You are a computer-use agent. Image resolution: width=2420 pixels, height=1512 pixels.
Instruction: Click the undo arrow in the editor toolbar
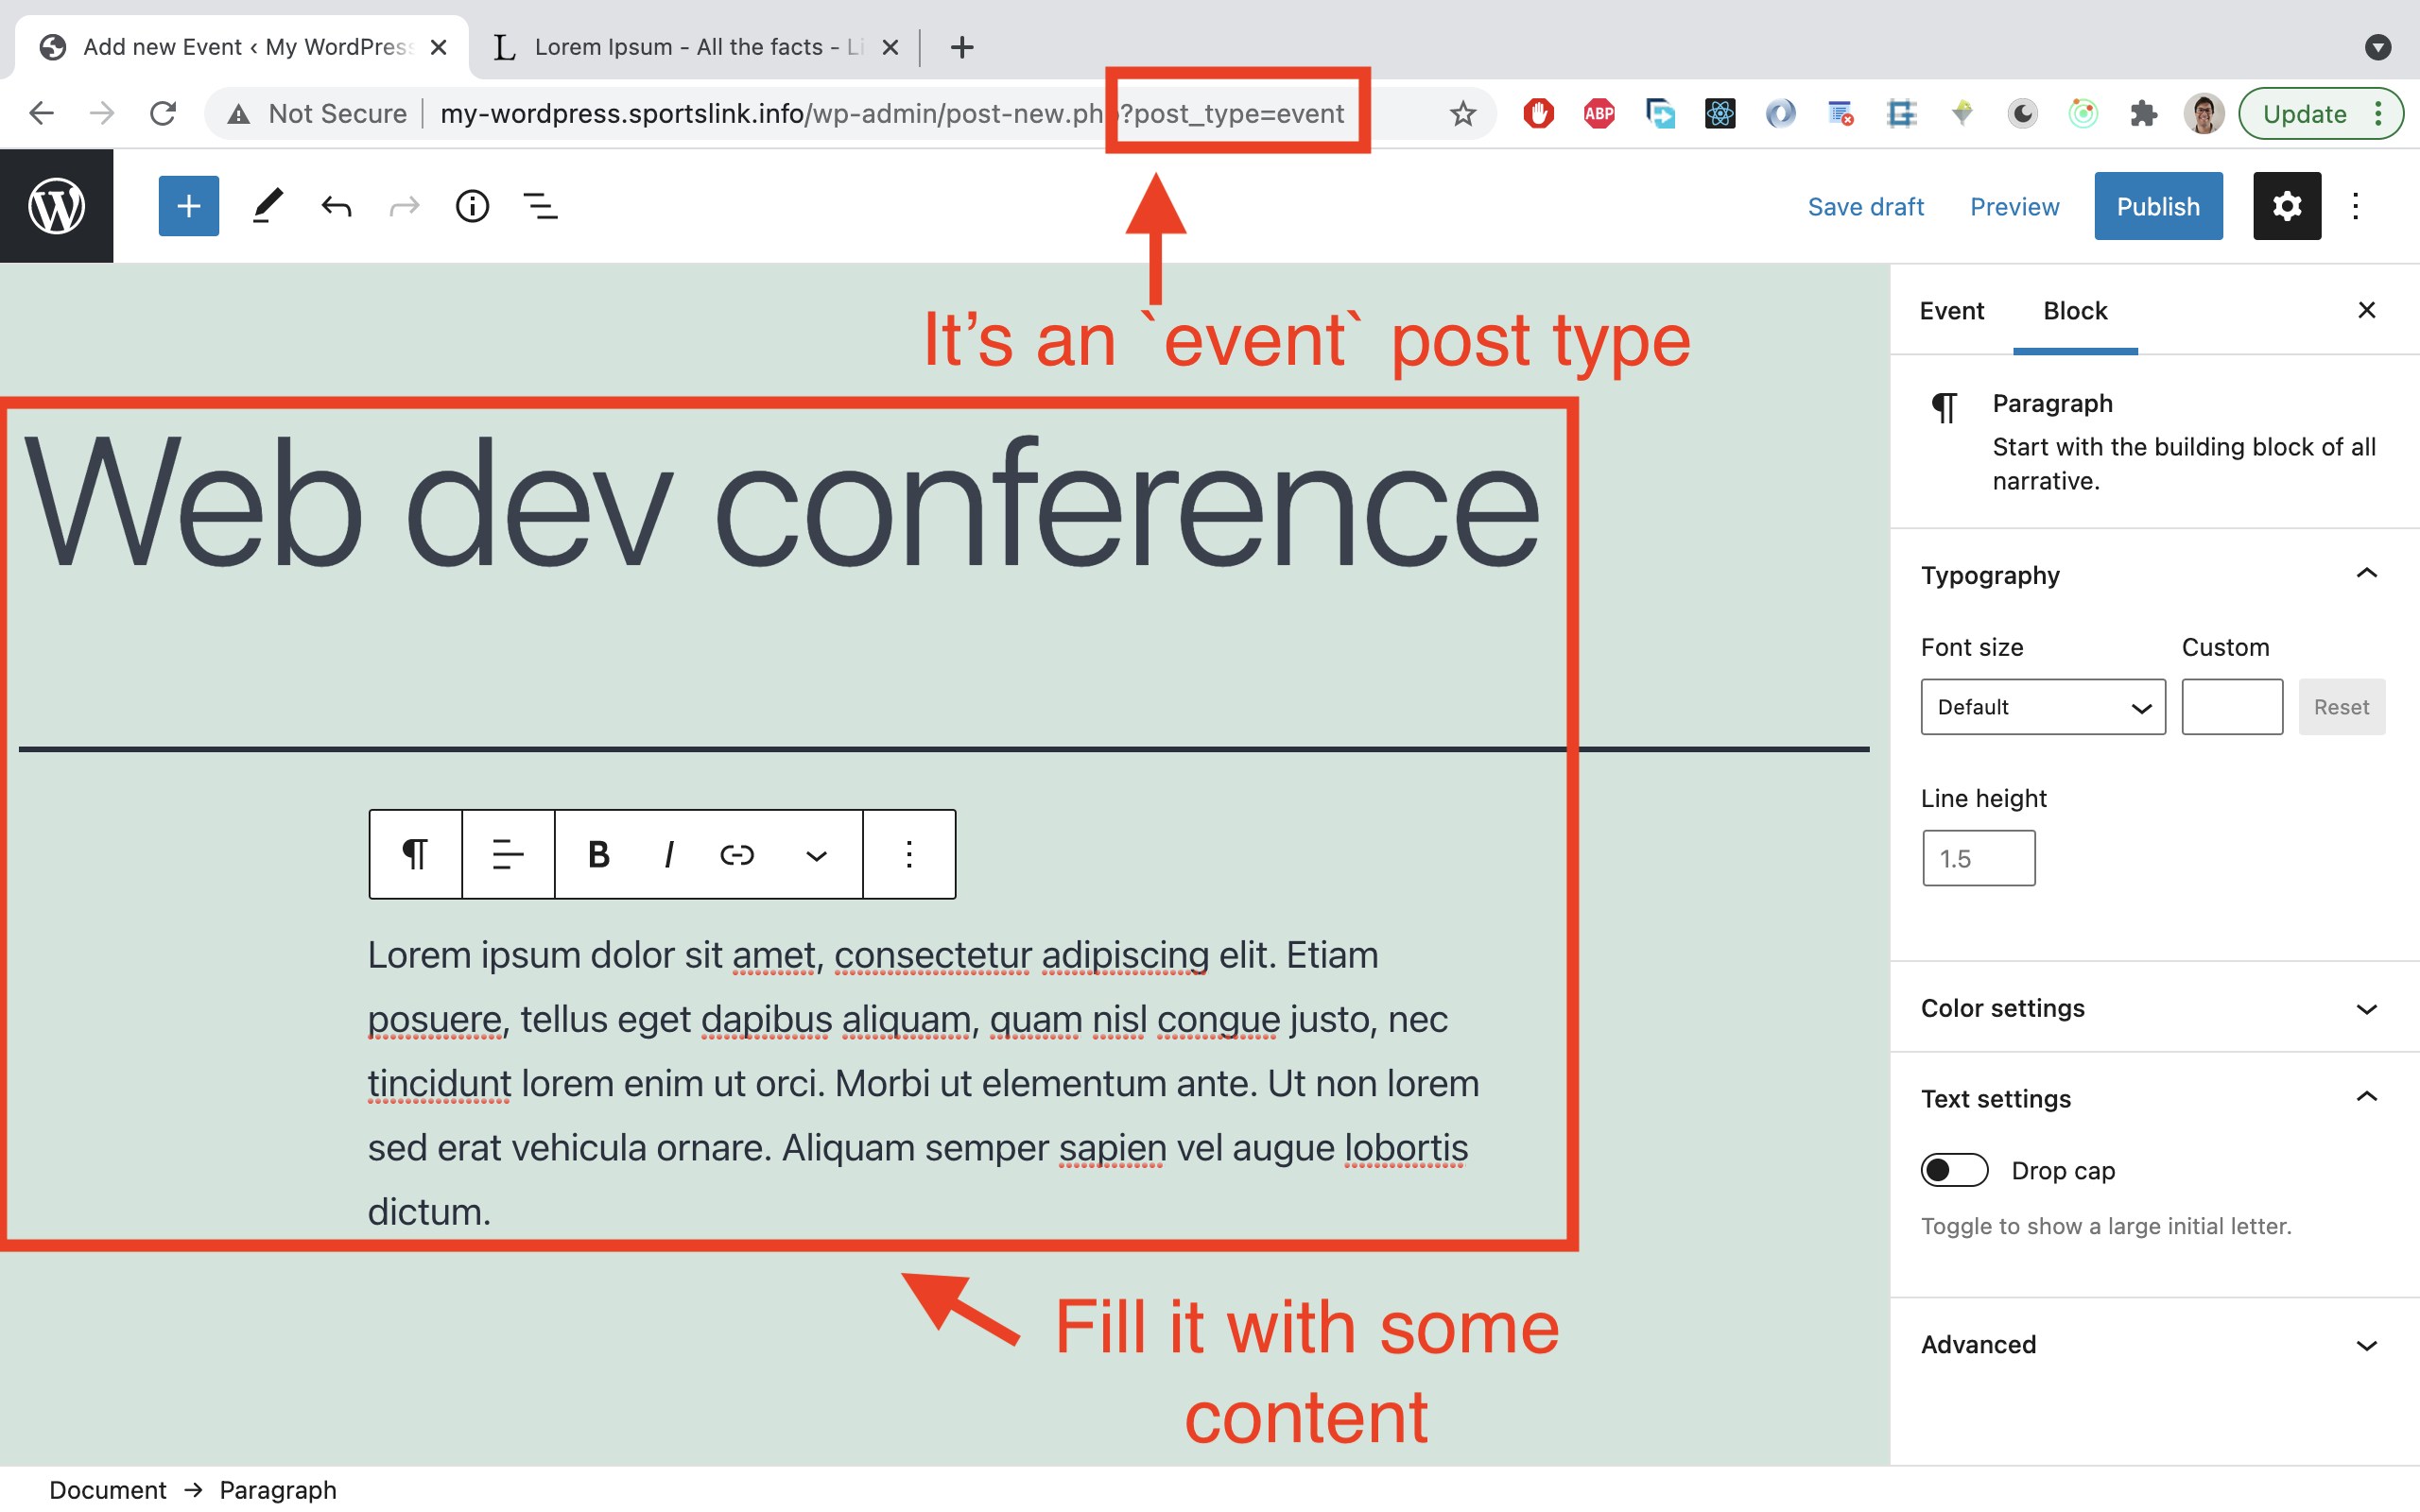335,205
